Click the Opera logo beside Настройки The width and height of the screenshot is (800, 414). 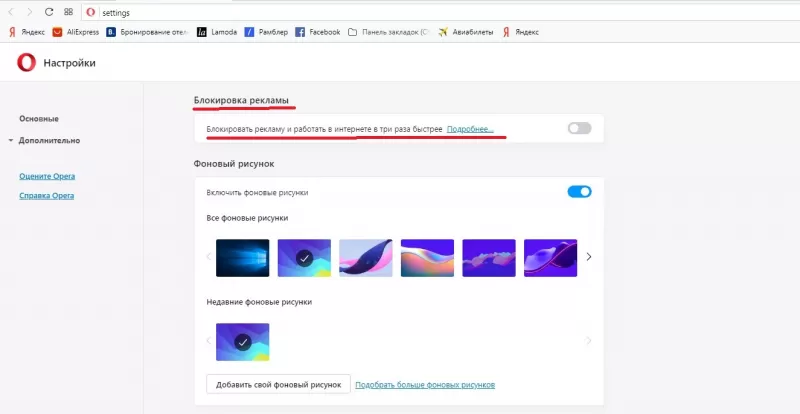pyautogui.click(x=26, y=63)
